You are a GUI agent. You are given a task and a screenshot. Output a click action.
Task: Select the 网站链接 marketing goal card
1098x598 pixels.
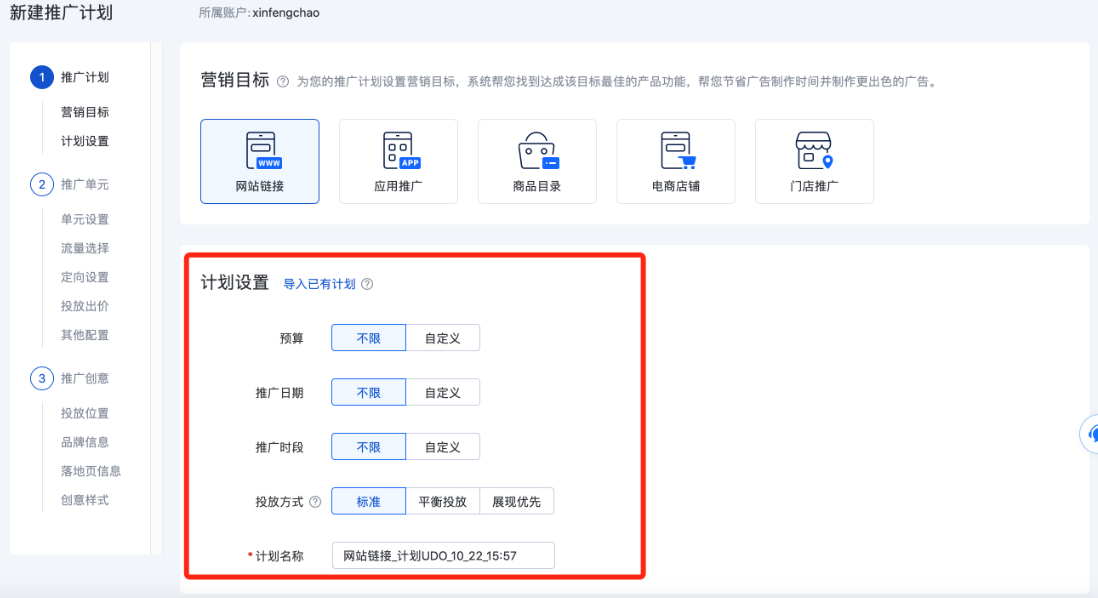[x=260, y=162]
